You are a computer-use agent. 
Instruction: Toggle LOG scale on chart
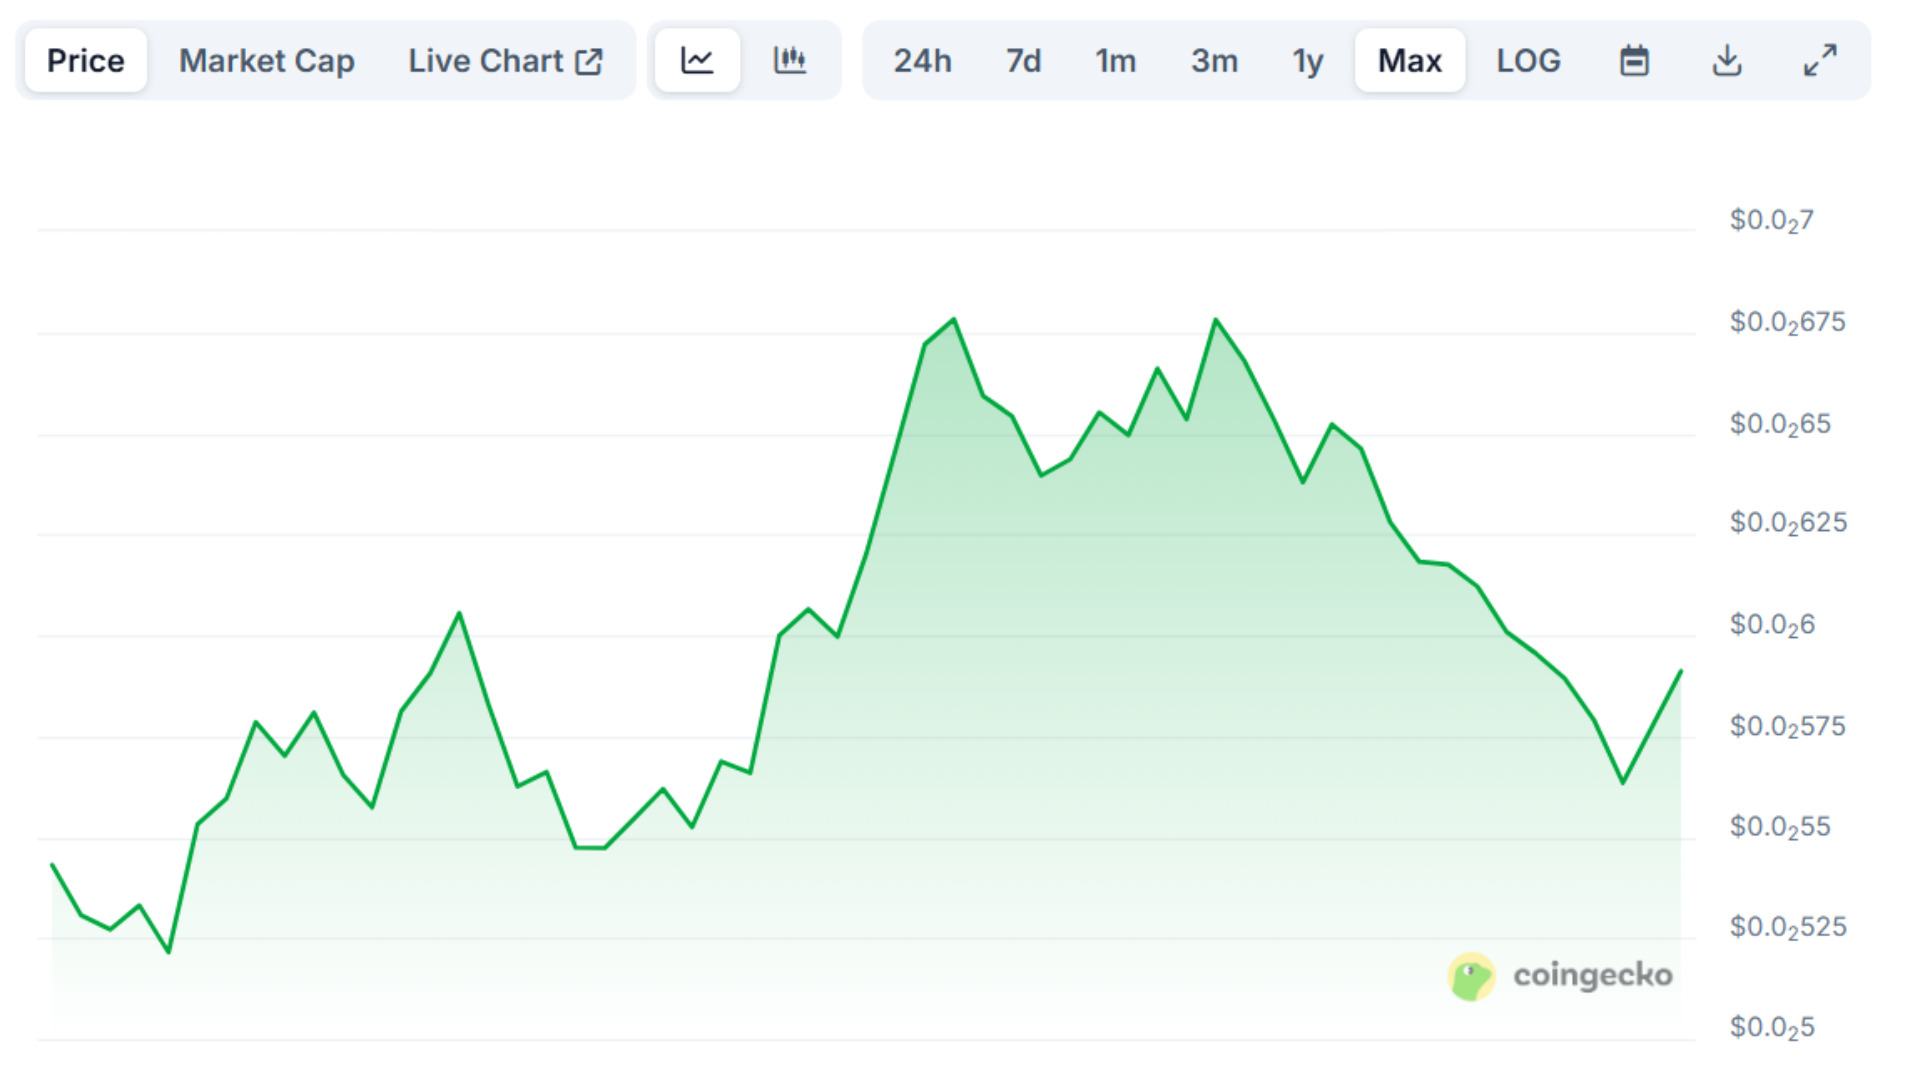[x=1528, y=61]
